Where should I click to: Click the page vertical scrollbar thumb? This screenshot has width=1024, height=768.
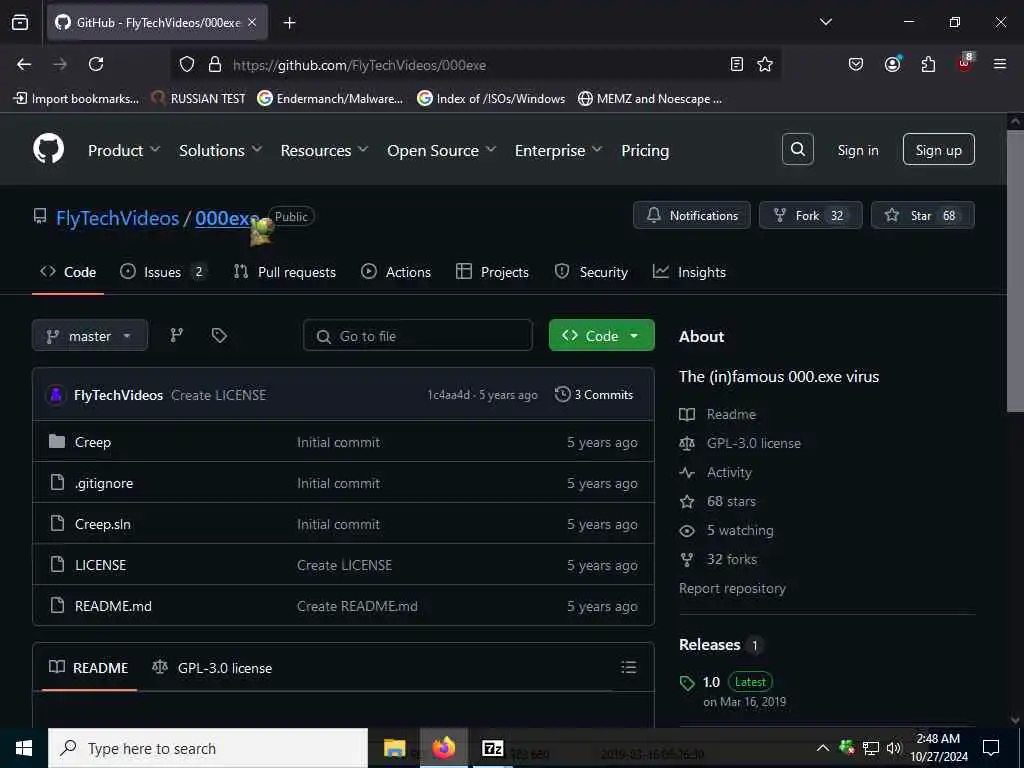[x=1015, y=271]
